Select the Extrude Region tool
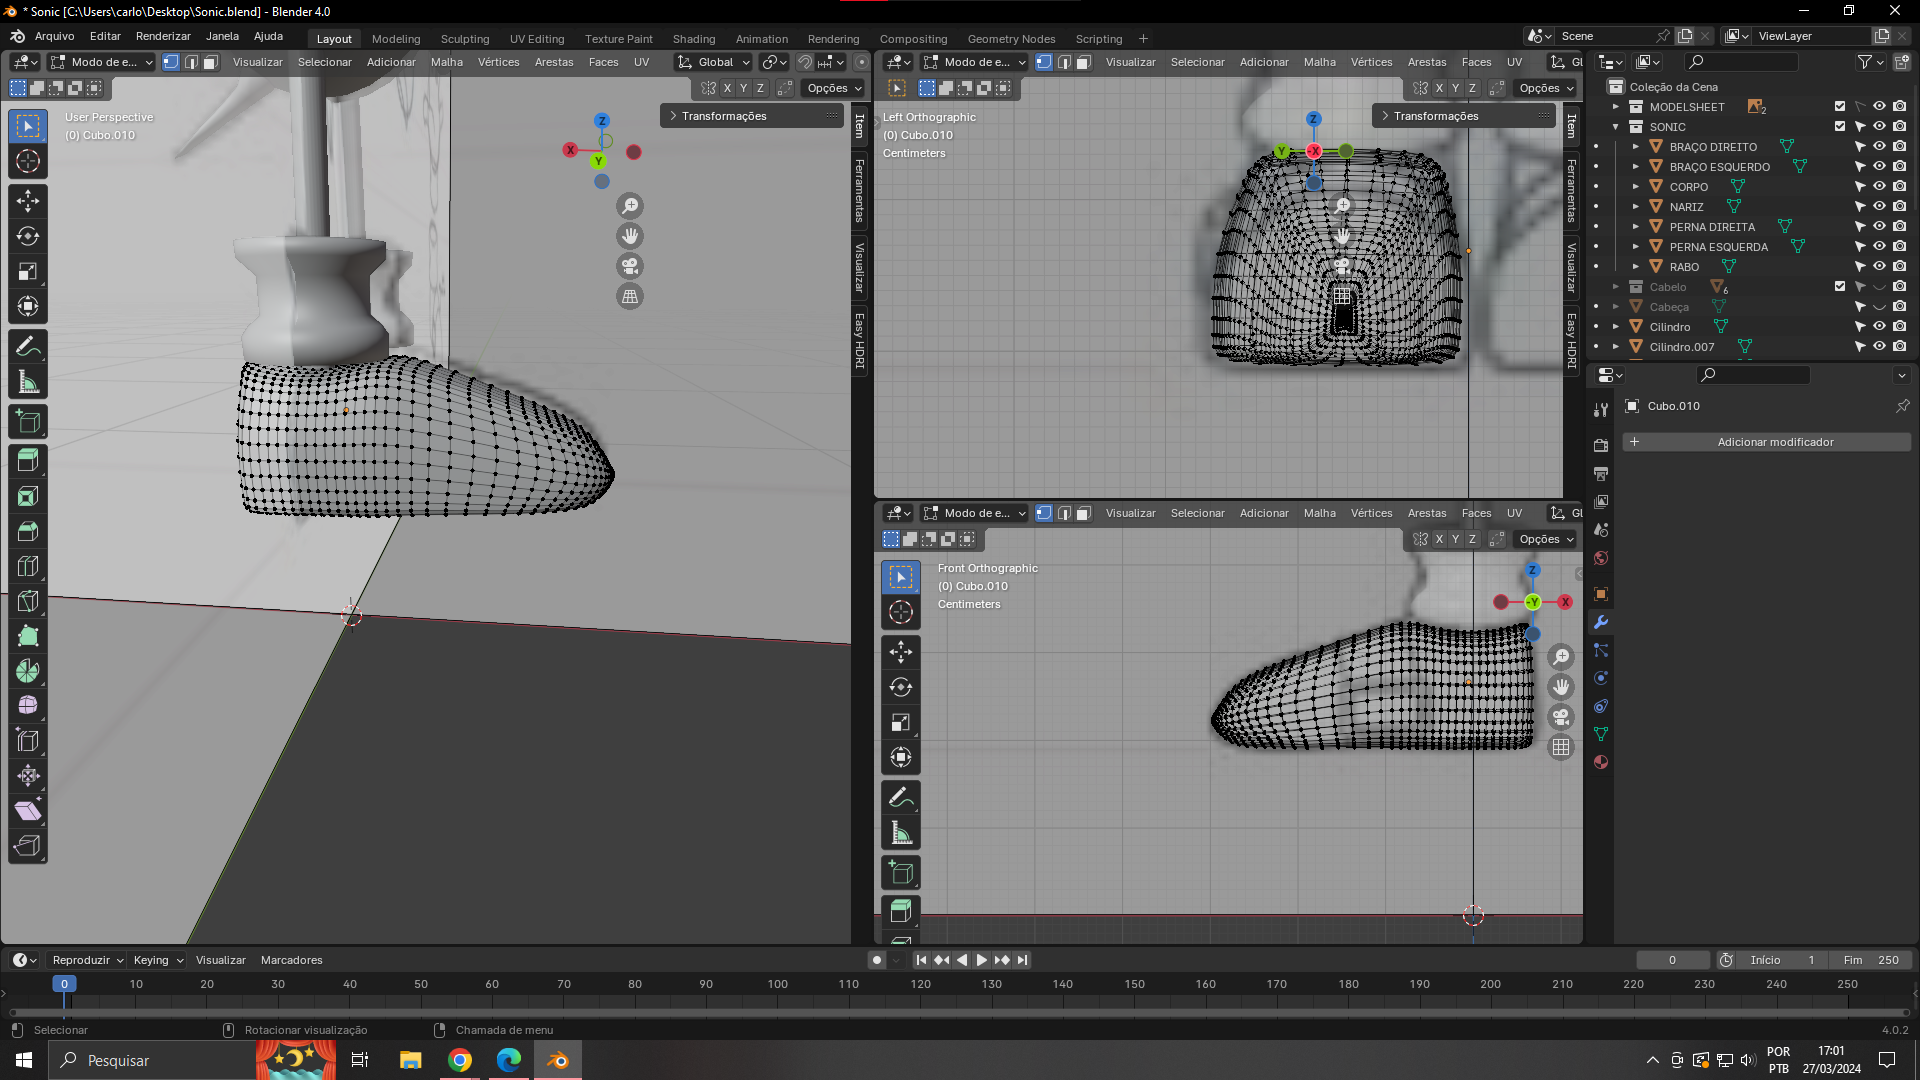Image resolution: width=1920 pixels, height=1080 pixels. (x=28, y=460)
